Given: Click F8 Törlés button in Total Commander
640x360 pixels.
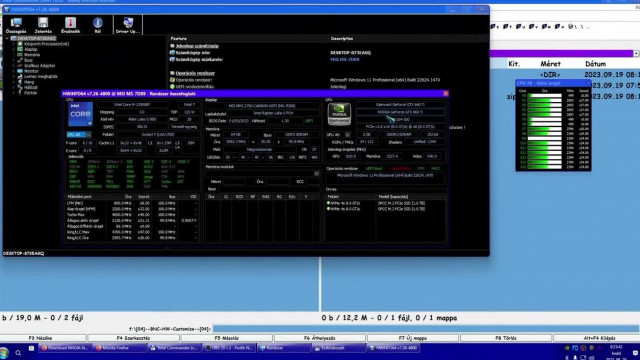Looking at the screenshot, I should point(506,338).
